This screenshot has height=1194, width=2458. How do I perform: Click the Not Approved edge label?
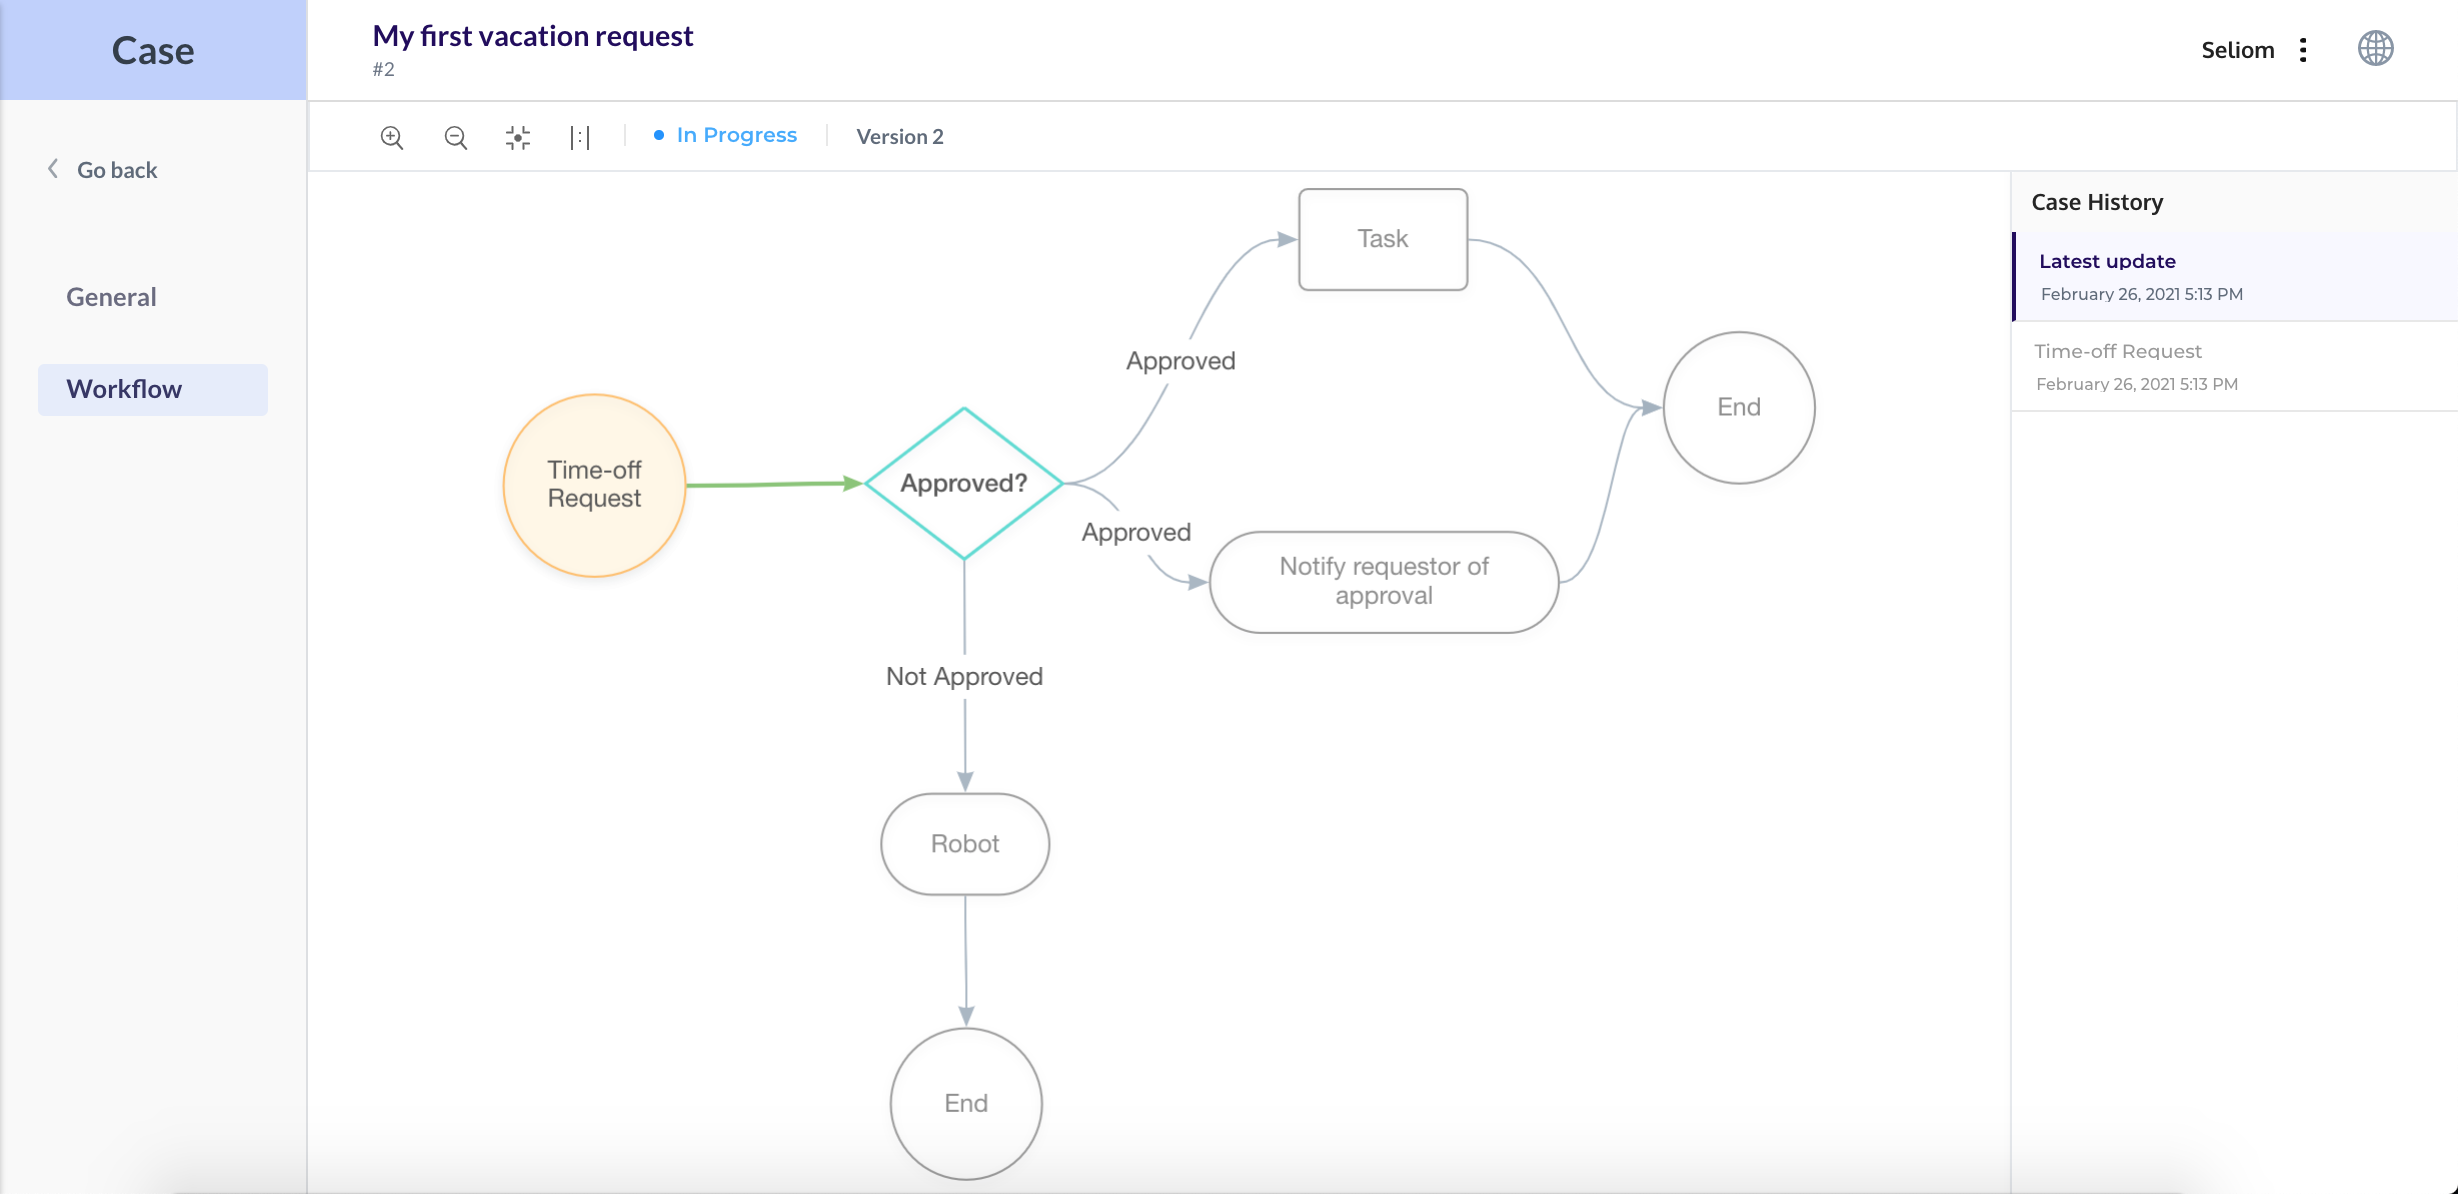pos(964,677)
